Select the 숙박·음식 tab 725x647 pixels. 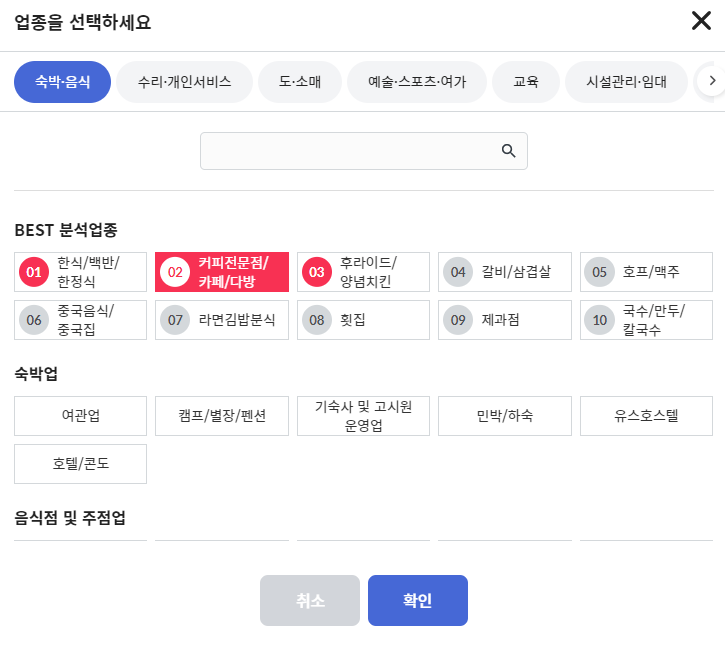[62, 82]
